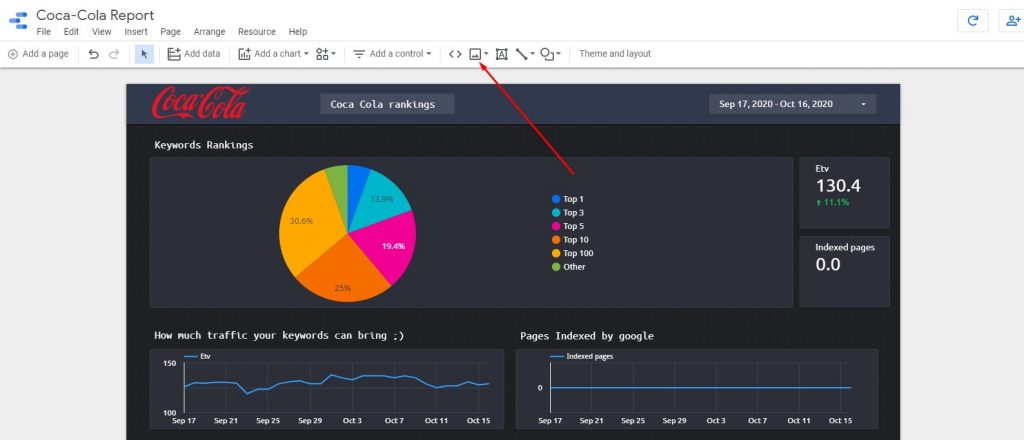1024x440 pixels.
Task: Click the Top 3 legend label
Action: pyautogui.click(x=573, y=213)
